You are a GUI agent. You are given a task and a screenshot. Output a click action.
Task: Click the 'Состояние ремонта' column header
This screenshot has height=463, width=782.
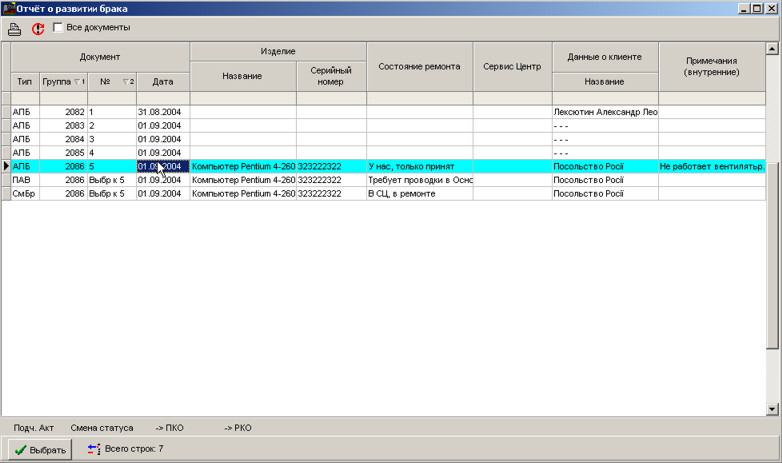pyautogui.click(x=419, y=67)
